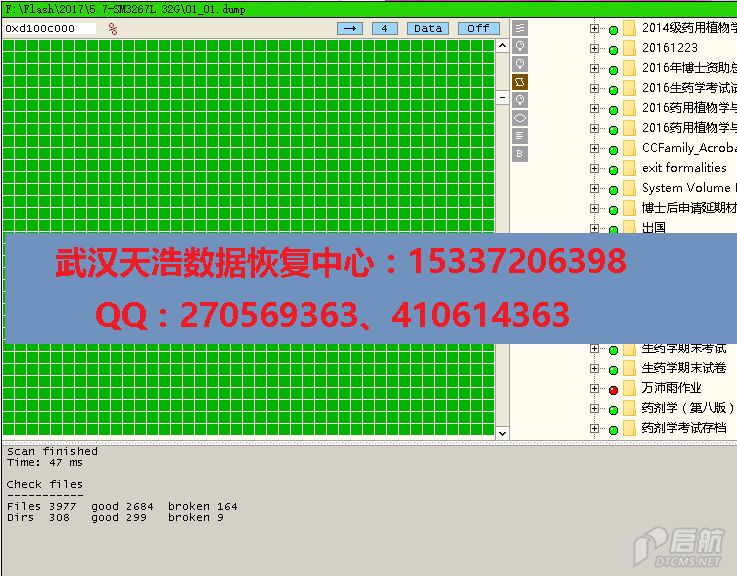Image resolution: width=737 pixels, height=576 pixels.
Task: Select the 药剂学（第八版） folder
Action: point(687,408)
